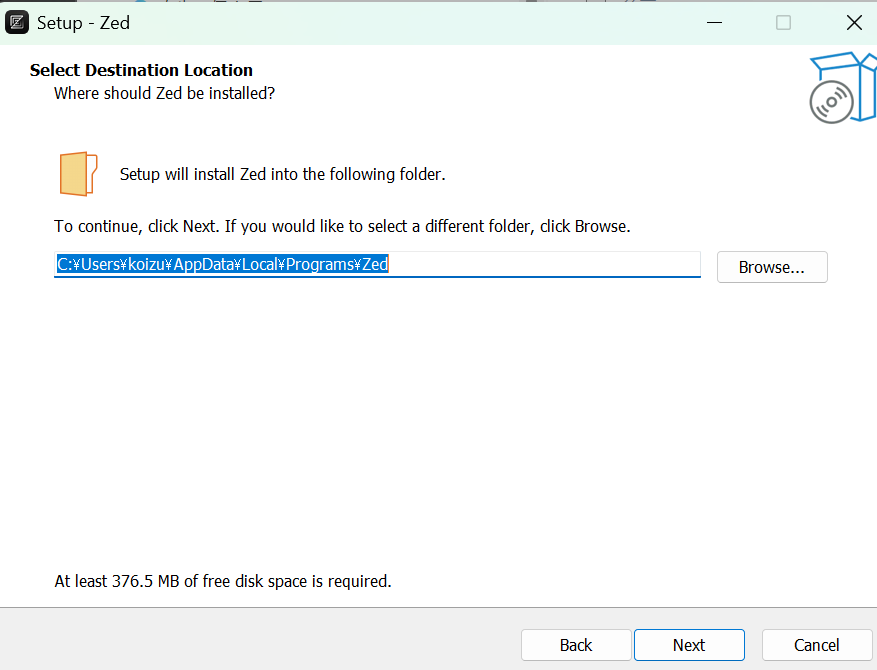Click 'Where should Zed be installed?' text
The image size is (877, 670).
[x=164, y=93]
